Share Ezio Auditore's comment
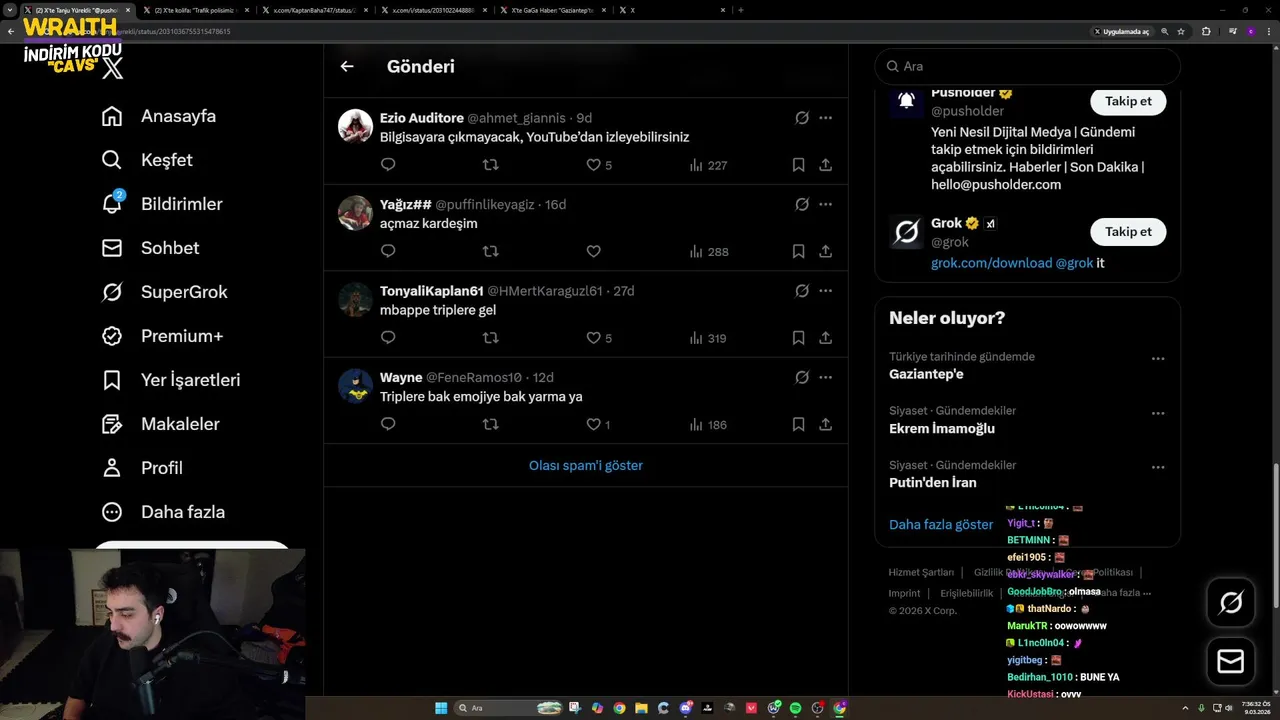The width and height of the screenshot is (1280, 720). coord(825,165)
